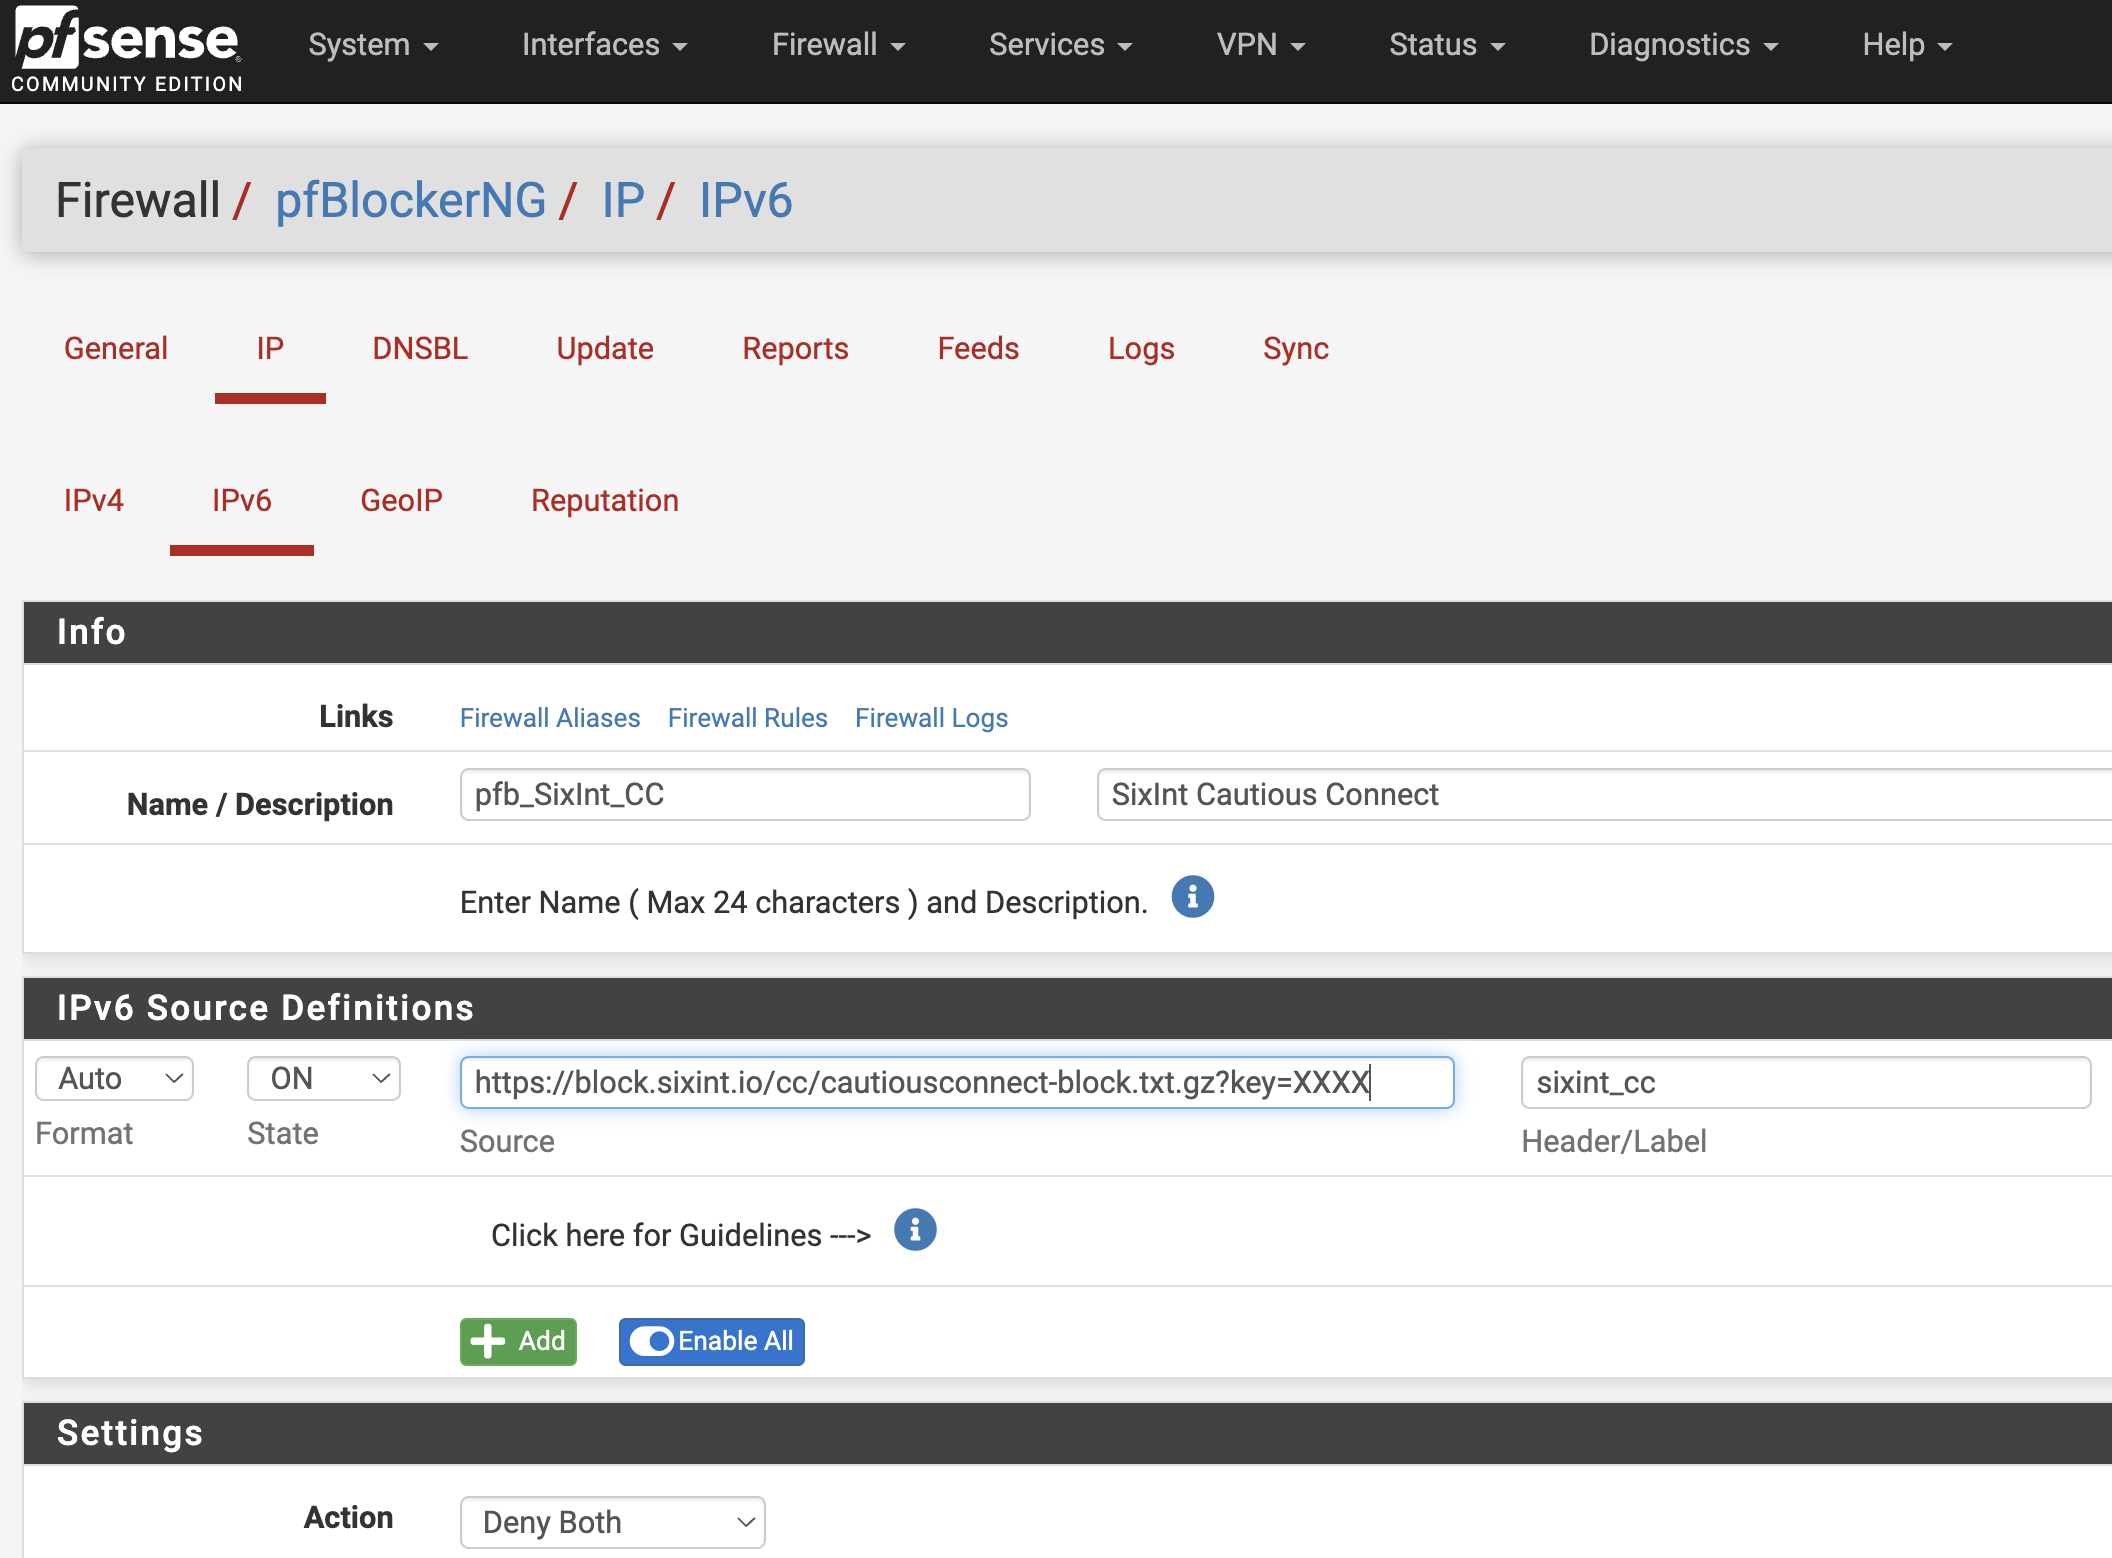Click the Enable All button
The width and height of the screenshot is (2112, 1558).
tap(711, 1341)
